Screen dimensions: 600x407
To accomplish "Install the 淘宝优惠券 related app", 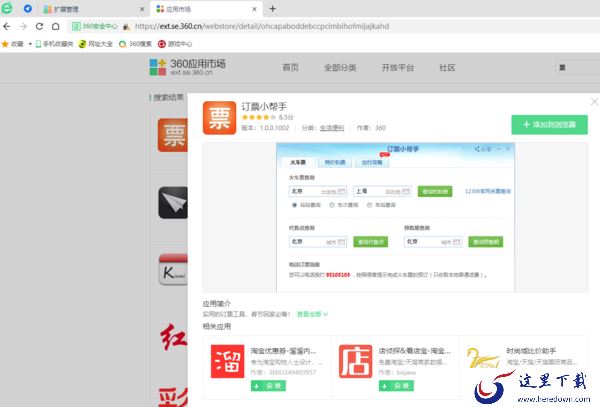I will point(268,386).
